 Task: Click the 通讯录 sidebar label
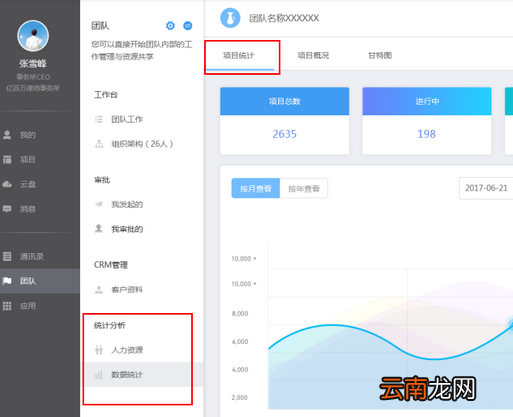click(32, 256)
